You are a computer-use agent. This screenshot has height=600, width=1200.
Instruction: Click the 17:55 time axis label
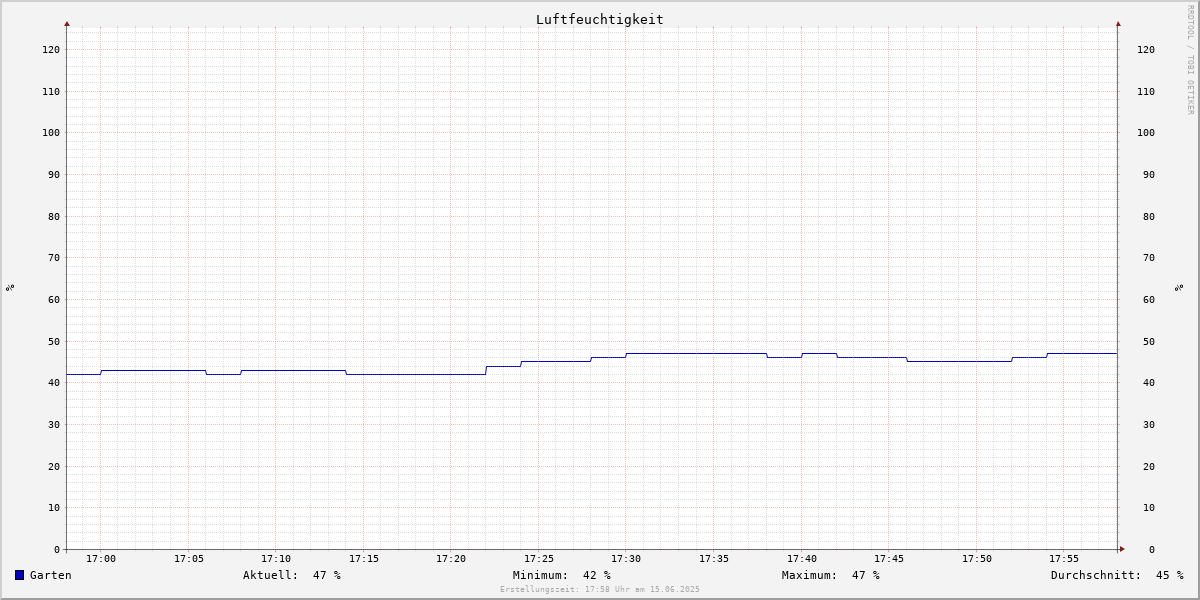pos(1064,559)
